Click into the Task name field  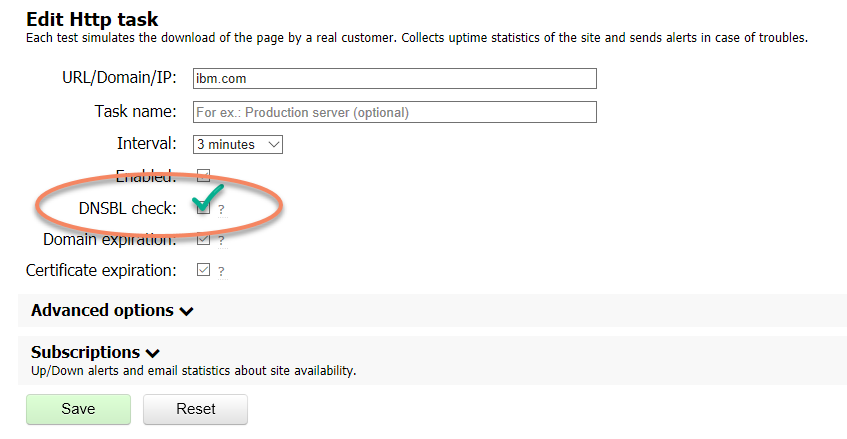tap(394, 112)
